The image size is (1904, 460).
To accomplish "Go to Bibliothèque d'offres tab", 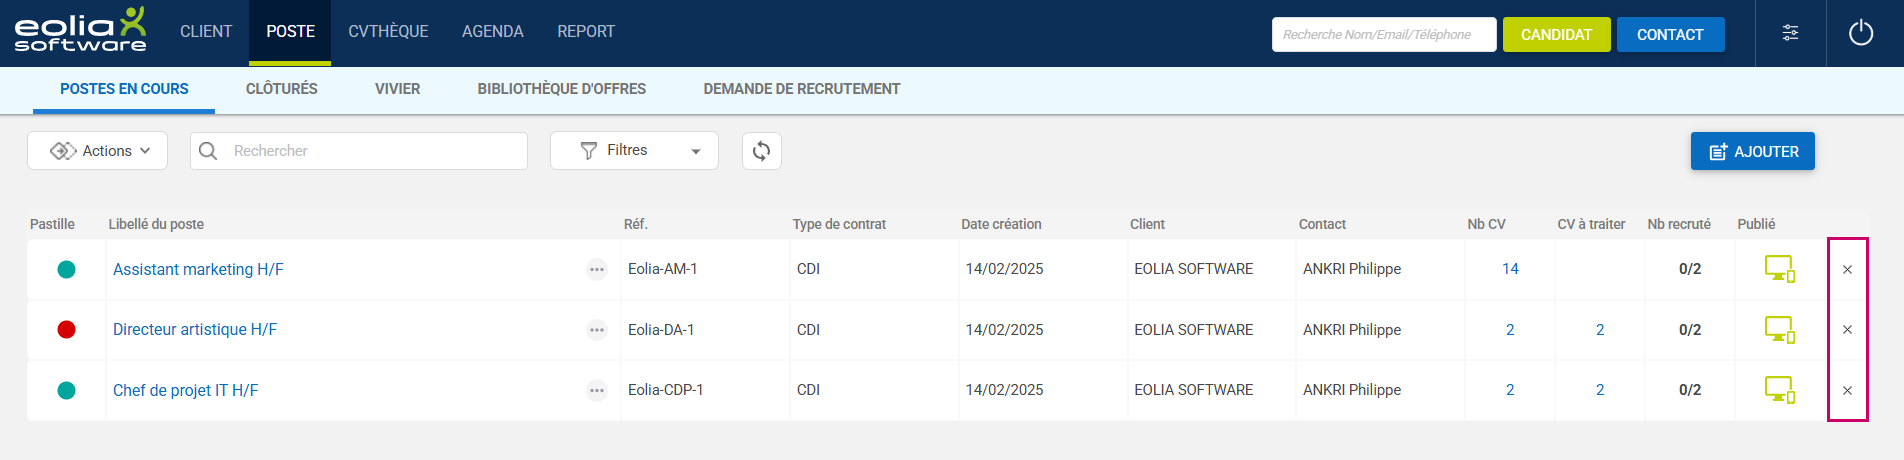I will 561,89.
